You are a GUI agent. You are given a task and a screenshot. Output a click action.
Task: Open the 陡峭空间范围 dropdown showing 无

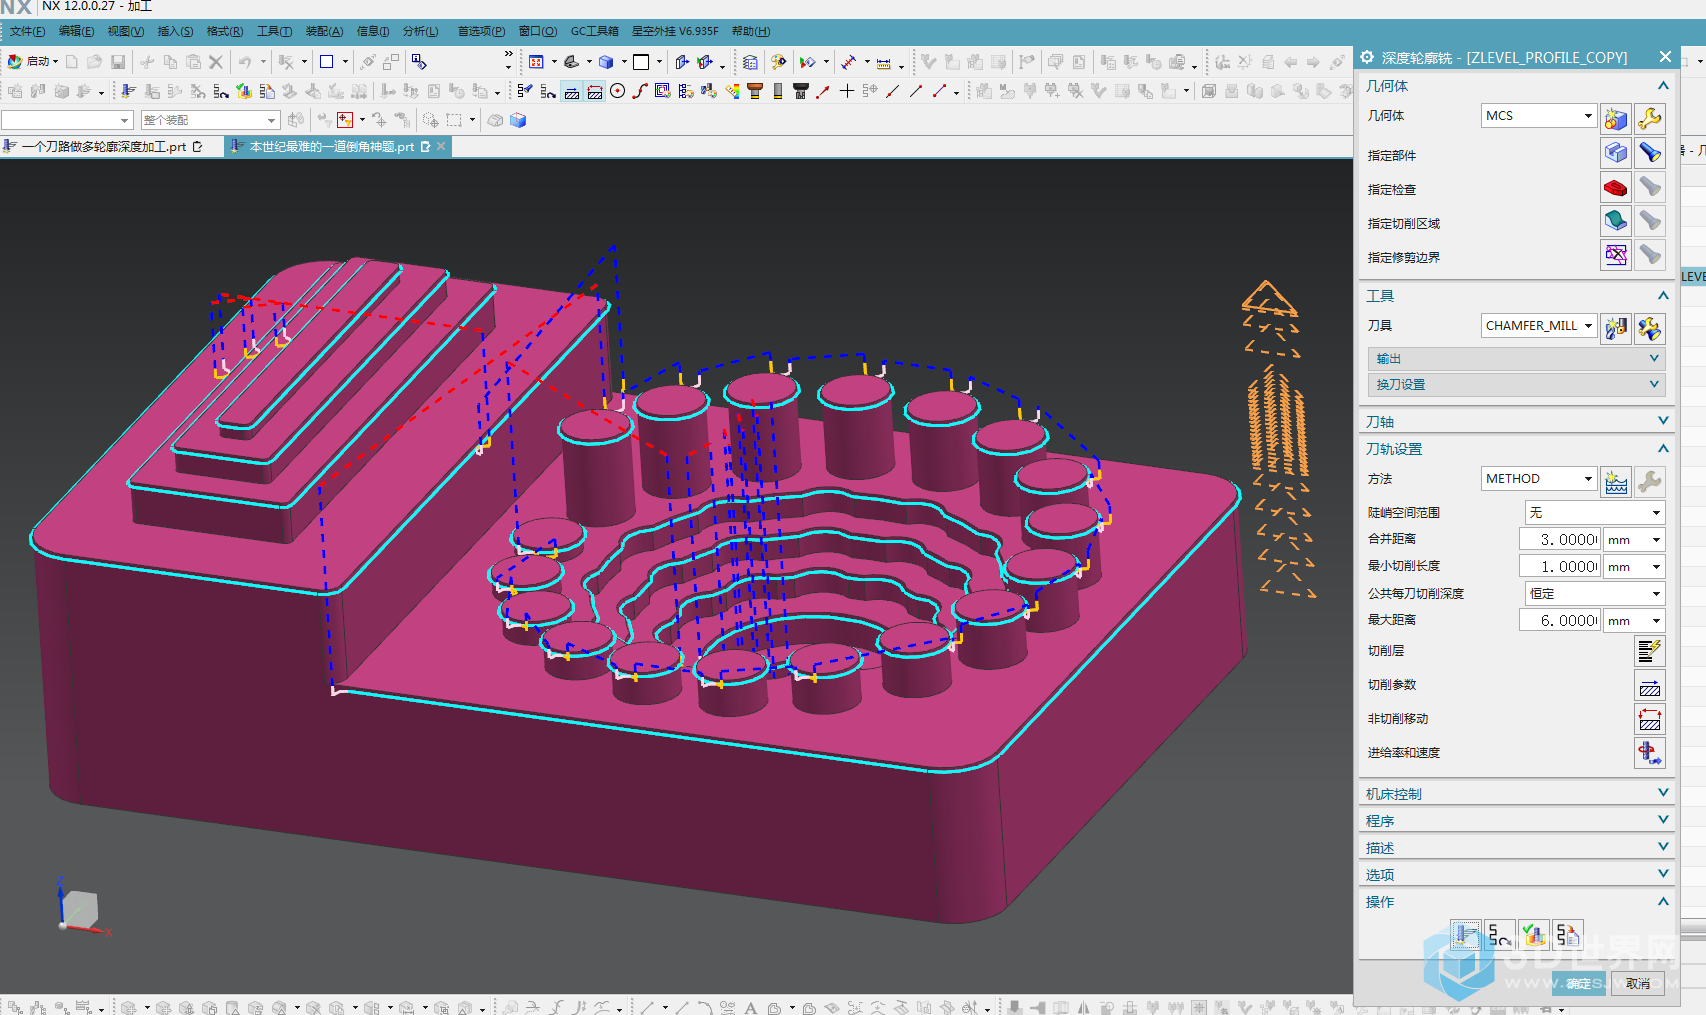coord(1594,512)
